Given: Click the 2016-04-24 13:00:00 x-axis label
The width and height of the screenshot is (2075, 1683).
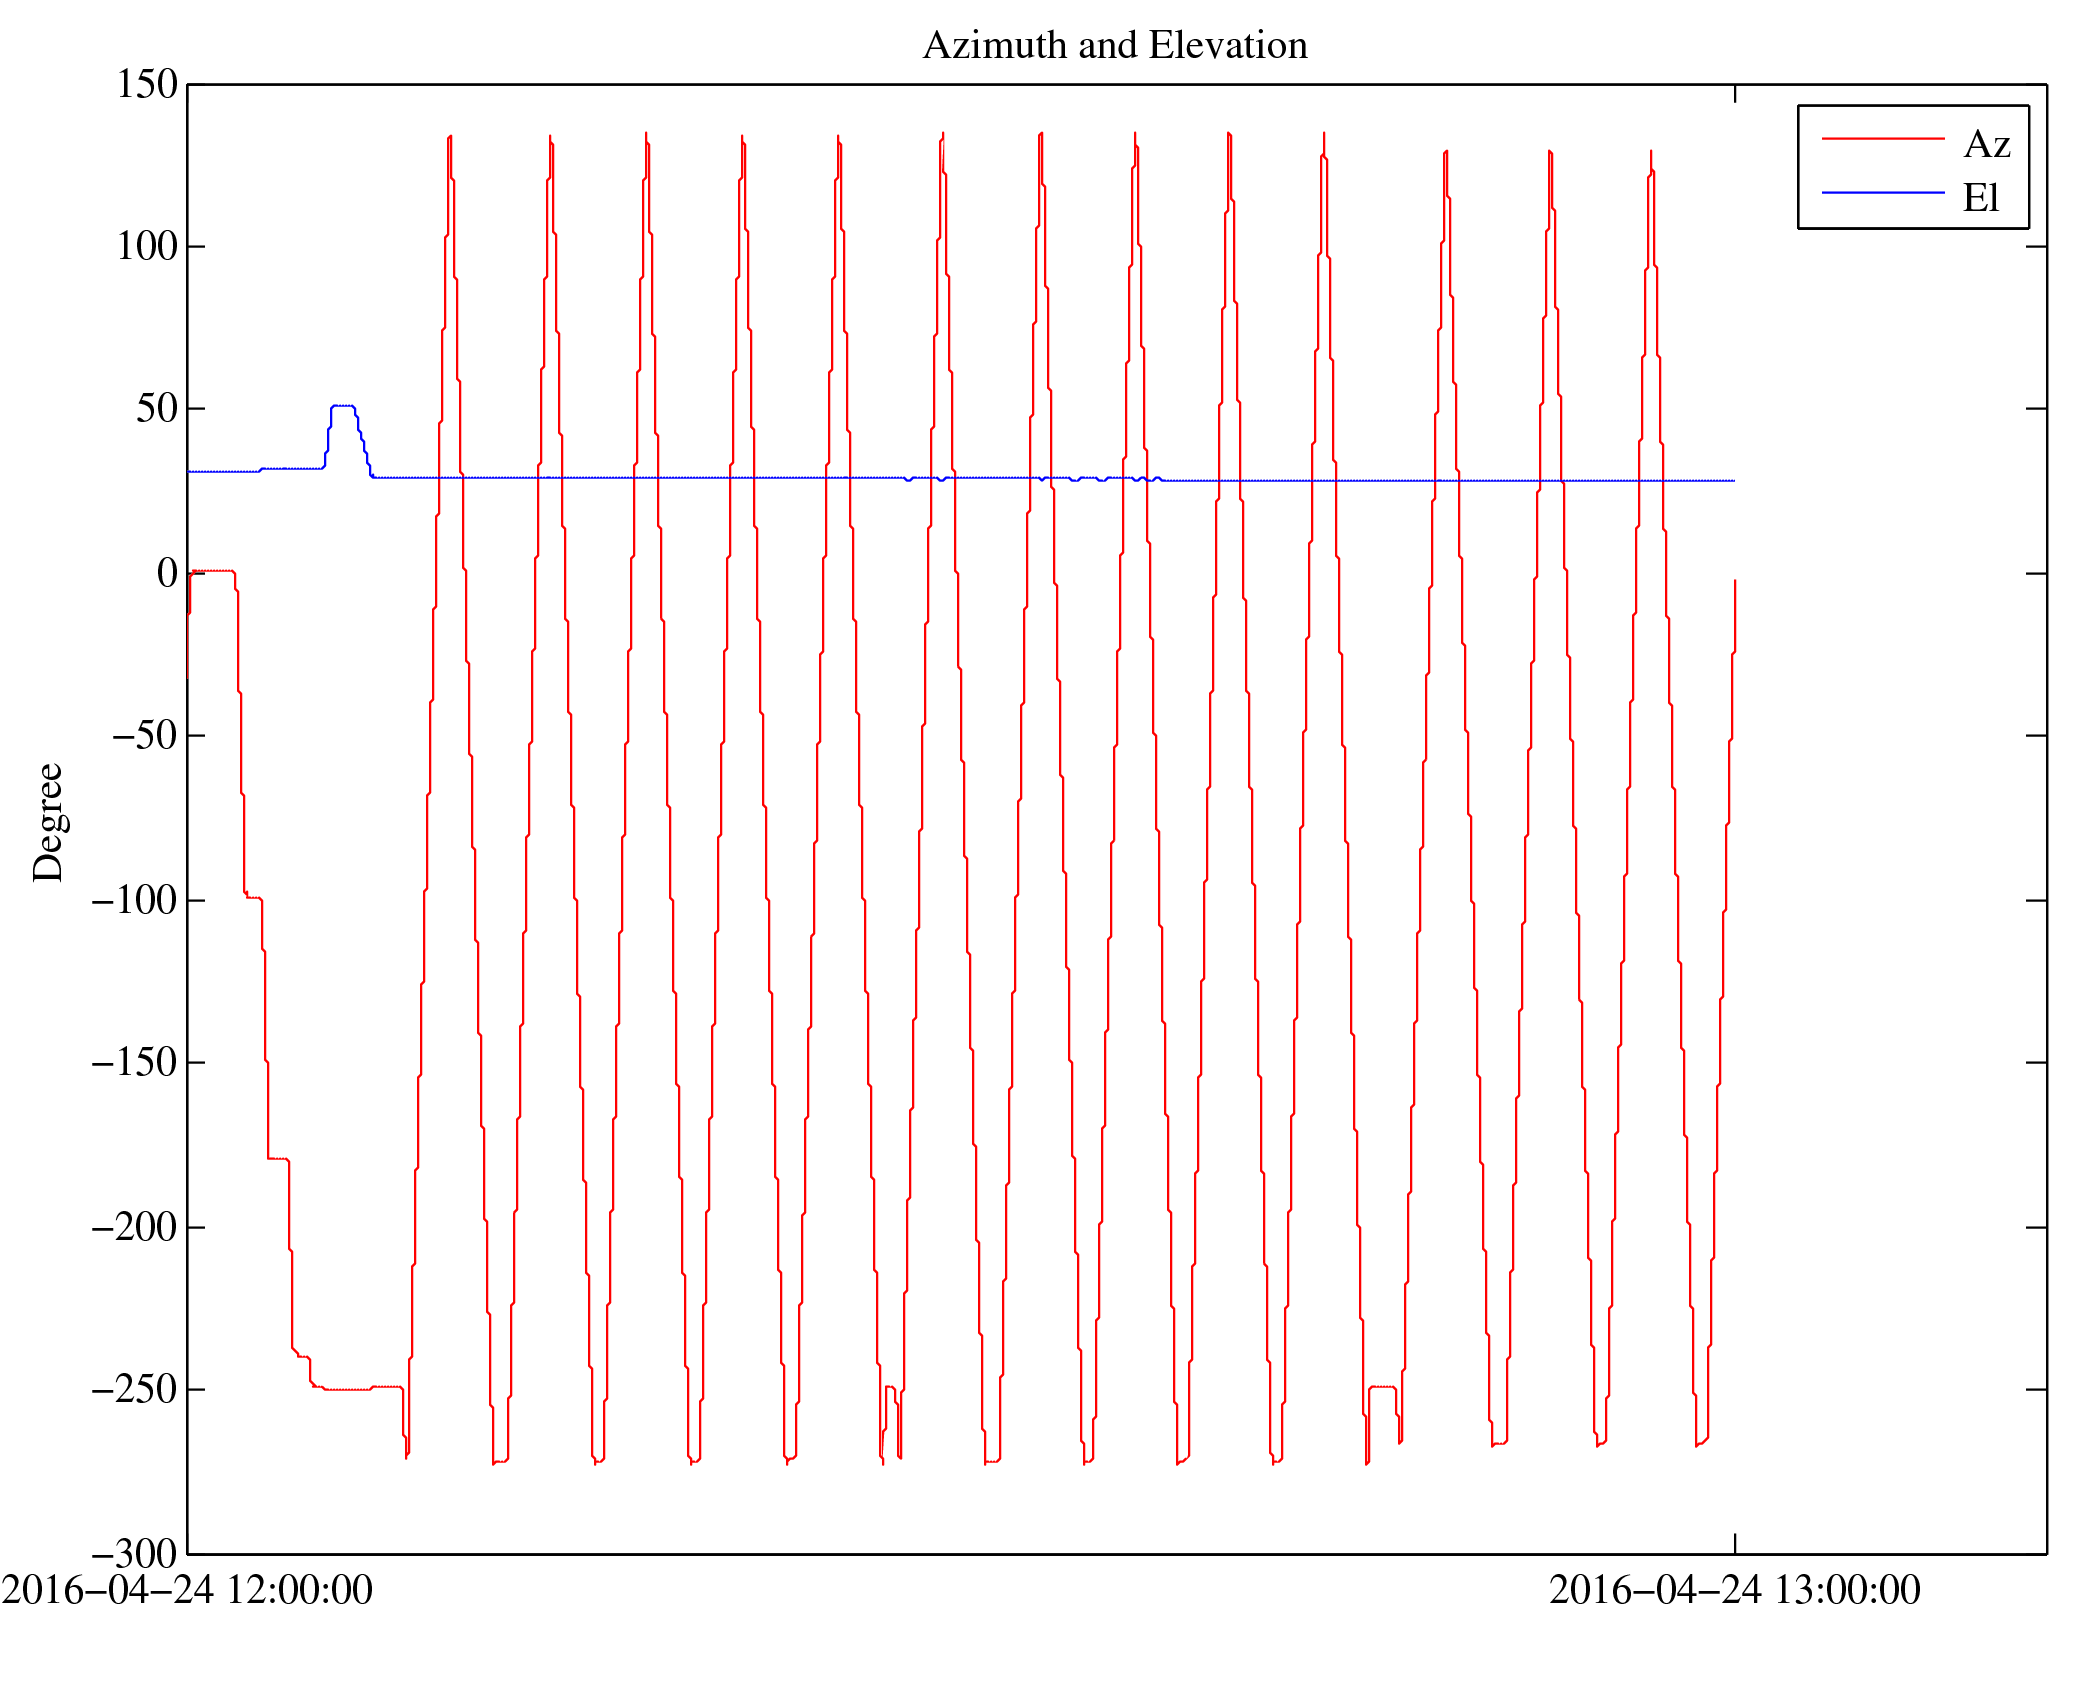Looking at the screenshot, I should (x=1734, y=1591).
